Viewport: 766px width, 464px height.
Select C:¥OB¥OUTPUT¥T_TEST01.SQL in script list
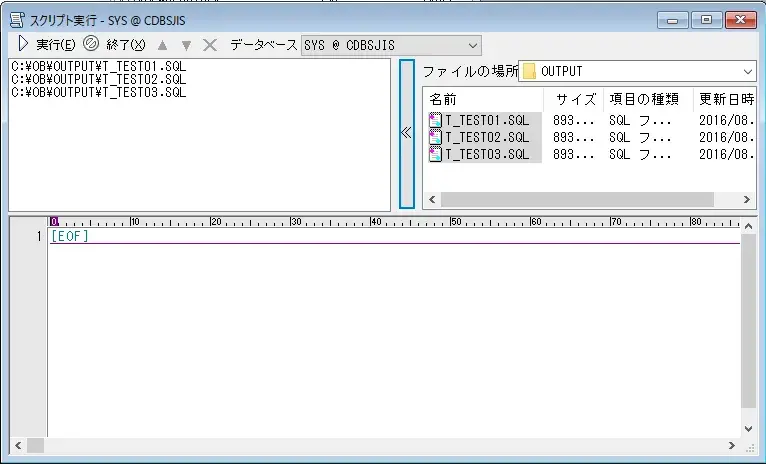coord(99,67)
